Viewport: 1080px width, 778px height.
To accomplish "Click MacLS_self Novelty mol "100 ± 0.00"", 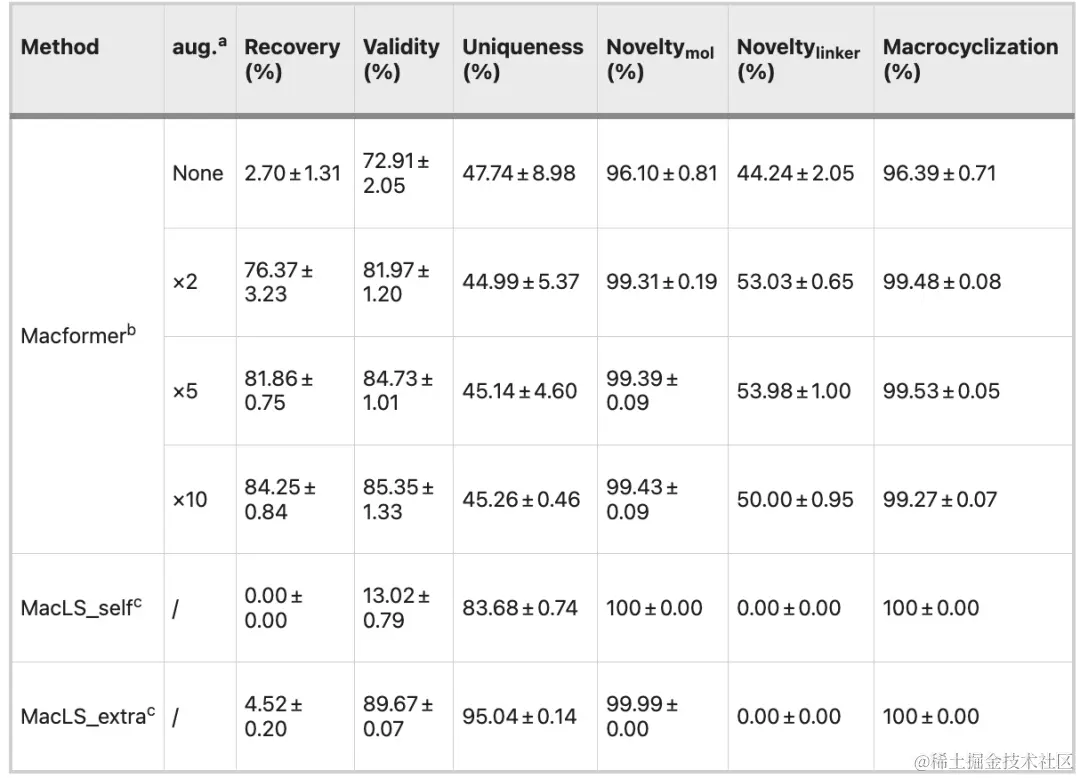I will [x=654, y=608].
